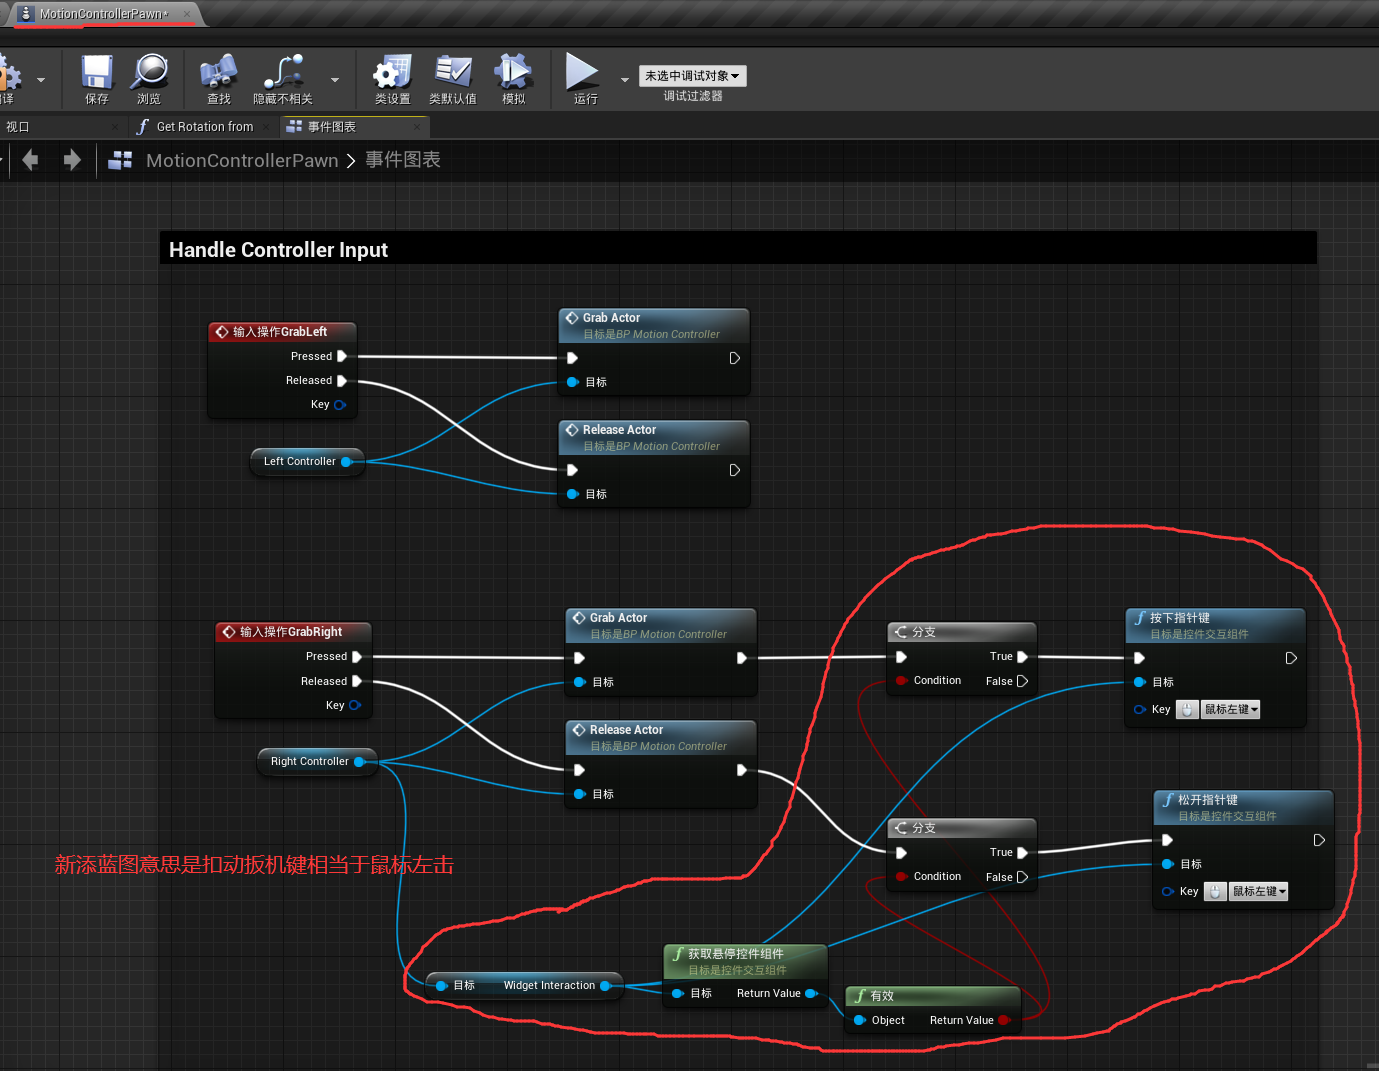The image size is (1379, 1071).
Task: Open the 未选中调试对象 debug object dropdown
Action: [x=692, y=75]
